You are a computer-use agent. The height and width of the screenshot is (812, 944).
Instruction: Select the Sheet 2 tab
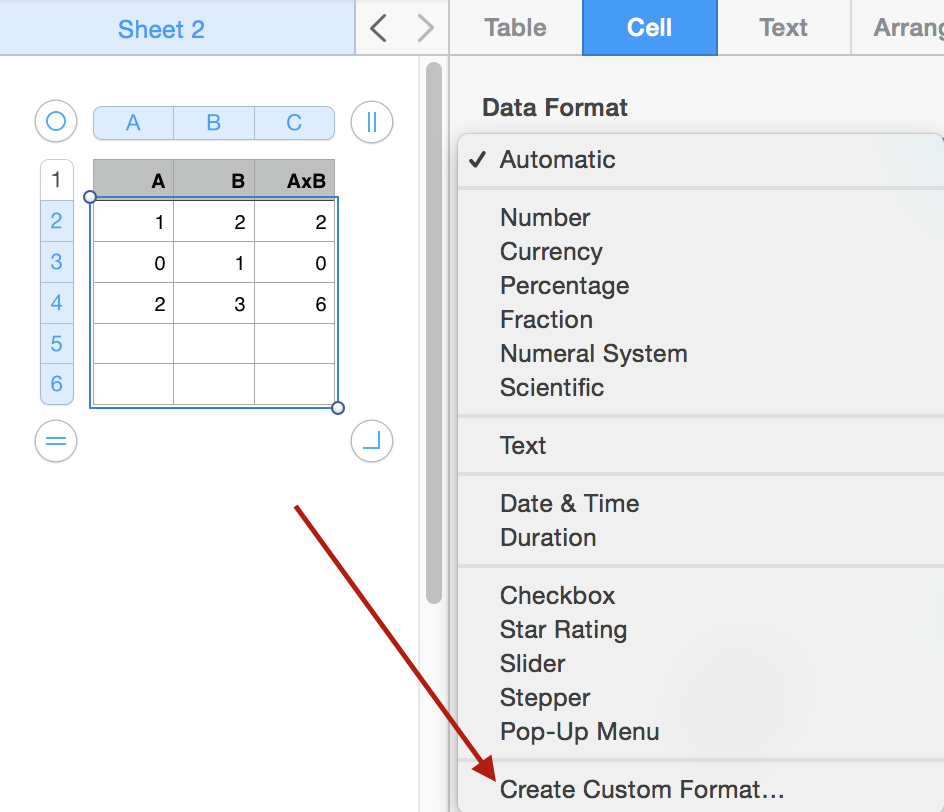tap(161, 29)
